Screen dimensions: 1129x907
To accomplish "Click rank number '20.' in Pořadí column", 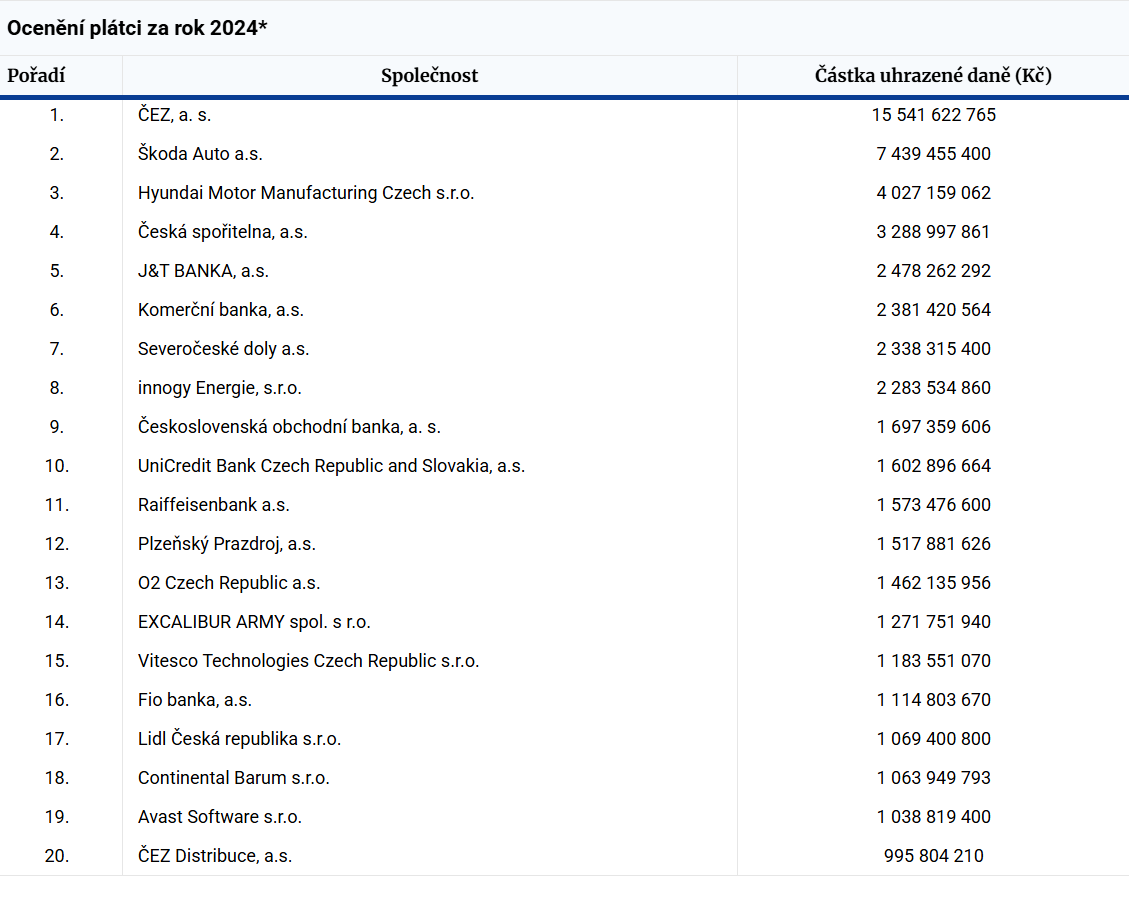I will point(57,856).
